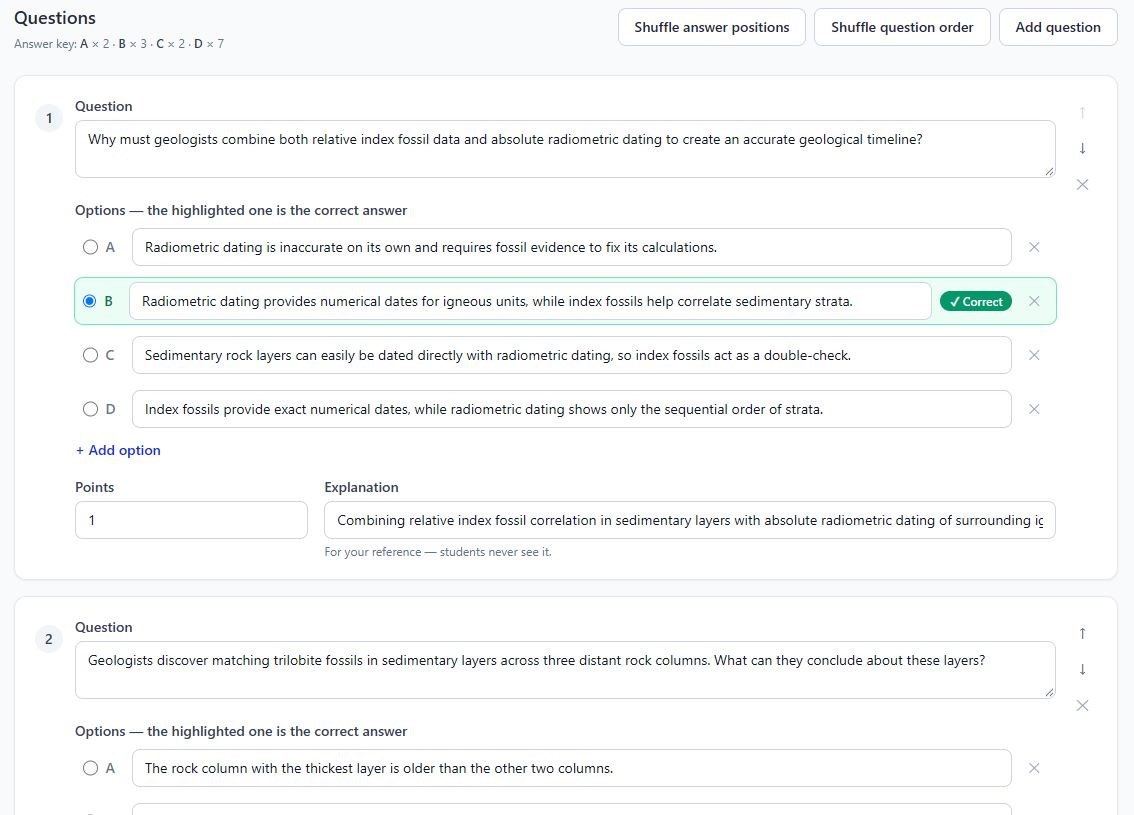Click Shuffle answer positions button
This screenshot has width=1134, height=815.
coord(712,27)
